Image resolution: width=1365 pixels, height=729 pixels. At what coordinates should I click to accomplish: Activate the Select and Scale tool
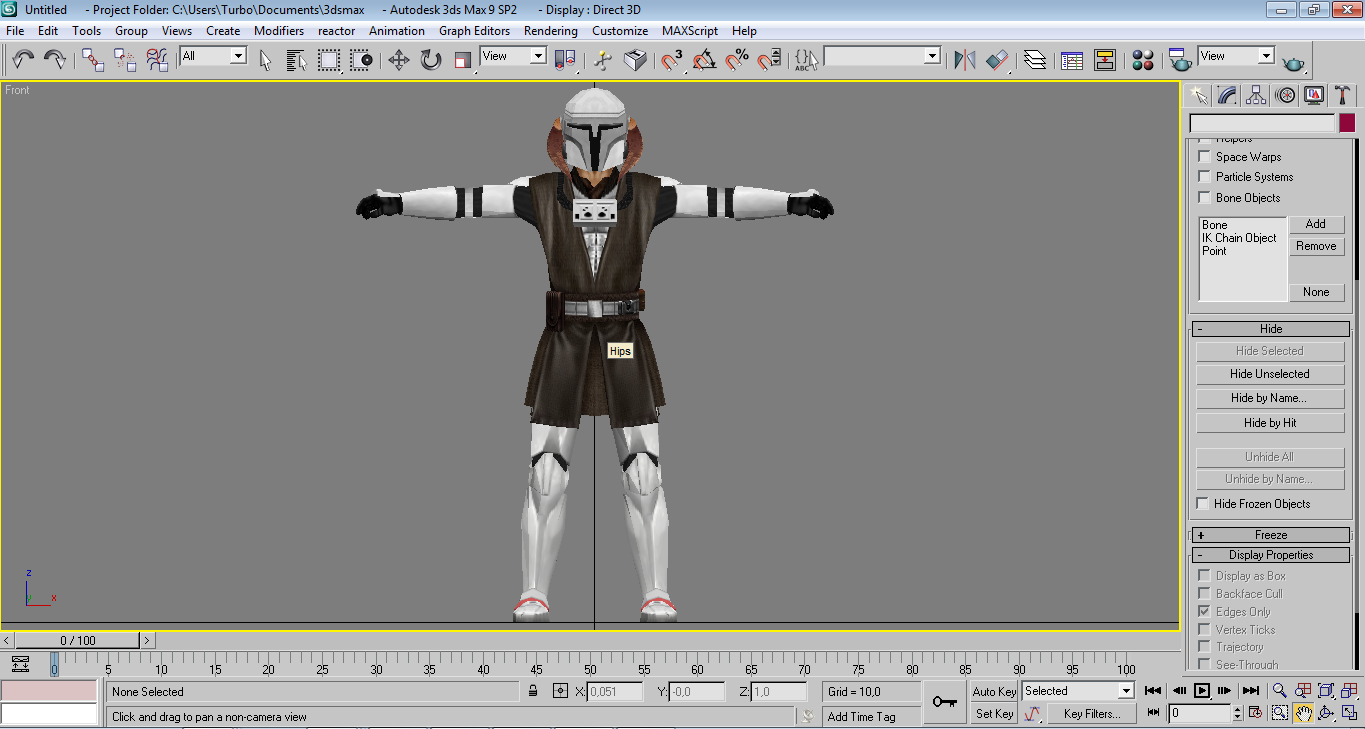(x=462, y=60)
